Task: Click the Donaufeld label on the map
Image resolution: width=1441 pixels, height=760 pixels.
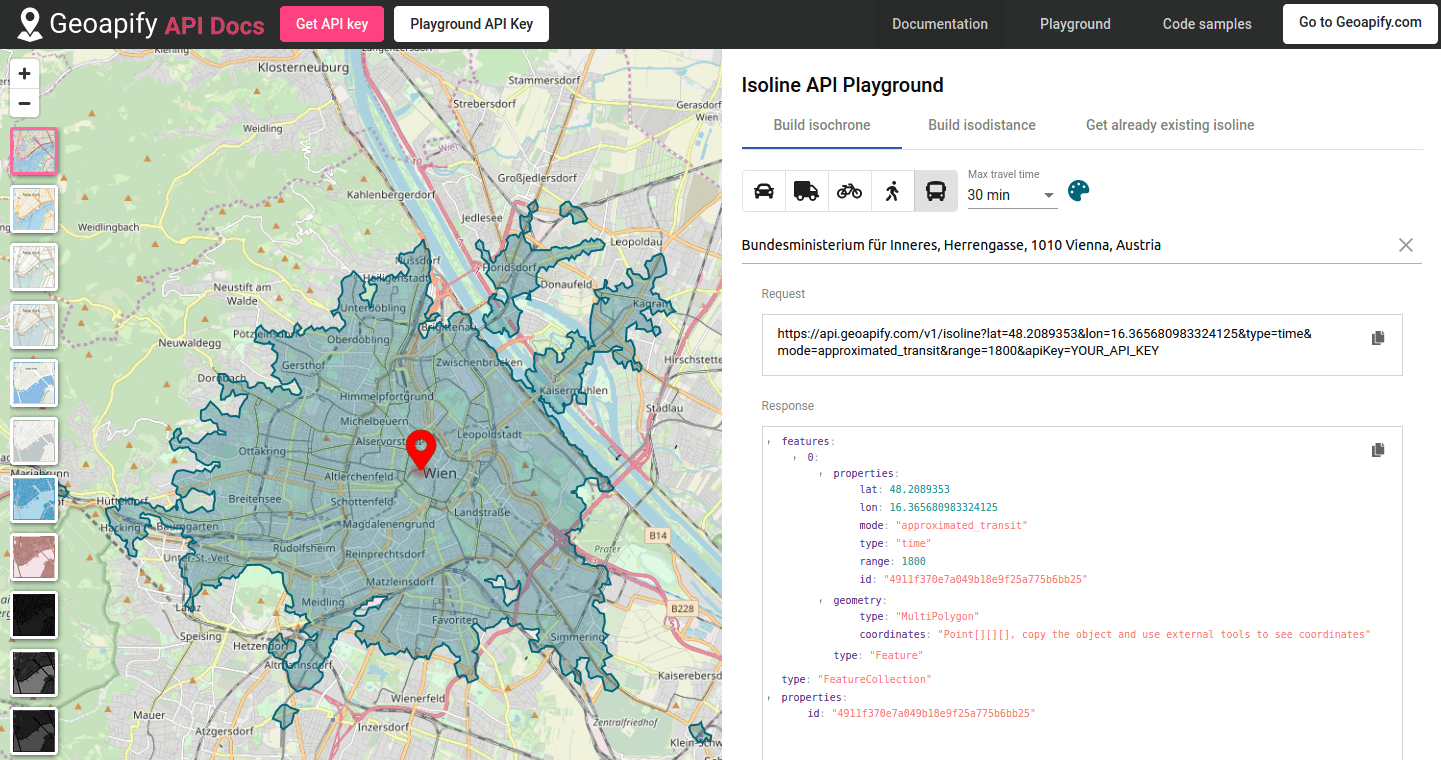Action: point(565,284)
